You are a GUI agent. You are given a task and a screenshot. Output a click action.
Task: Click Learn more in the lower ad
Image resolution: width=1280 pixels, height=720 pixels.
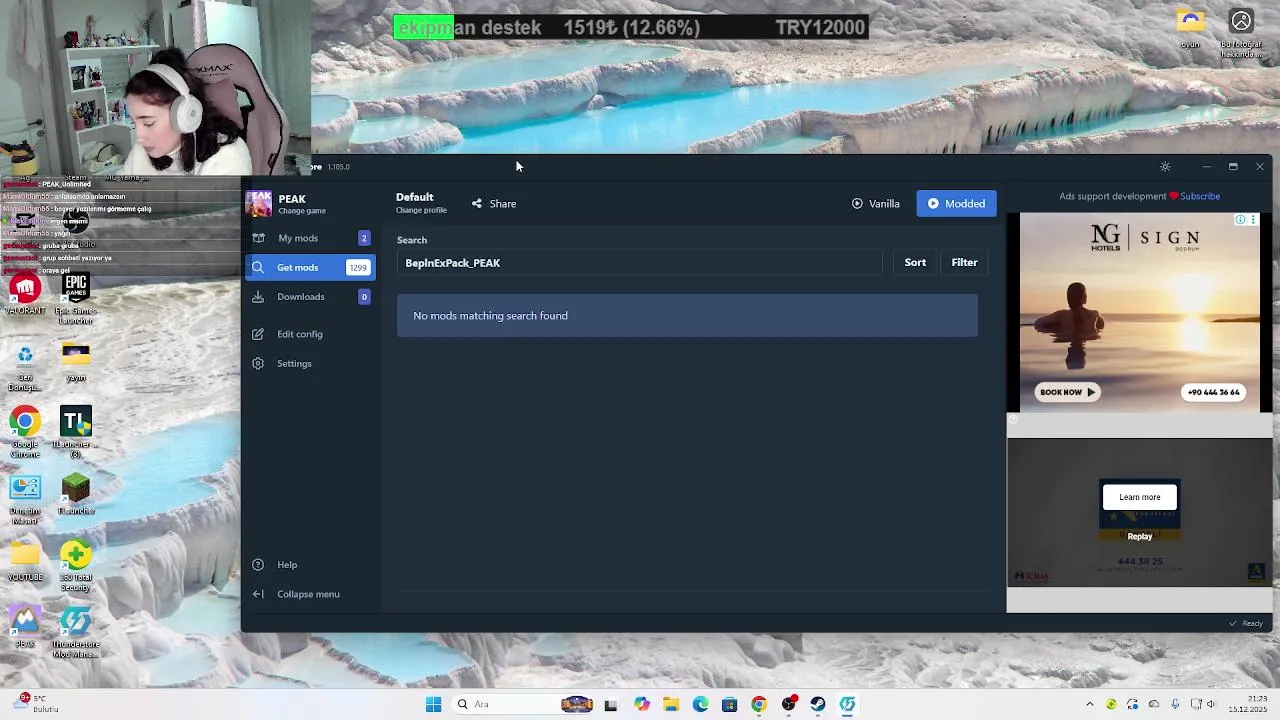click(x=1140, y=497)
